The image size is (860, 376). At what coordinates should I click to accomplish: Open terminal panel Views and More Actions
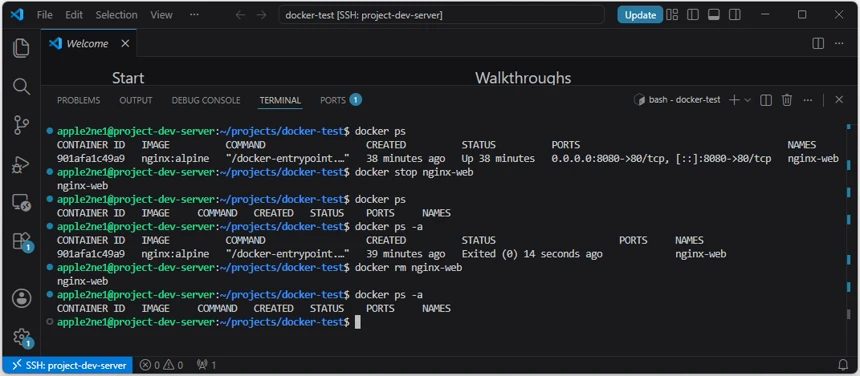pyautogui.click(x=807, y=100)
